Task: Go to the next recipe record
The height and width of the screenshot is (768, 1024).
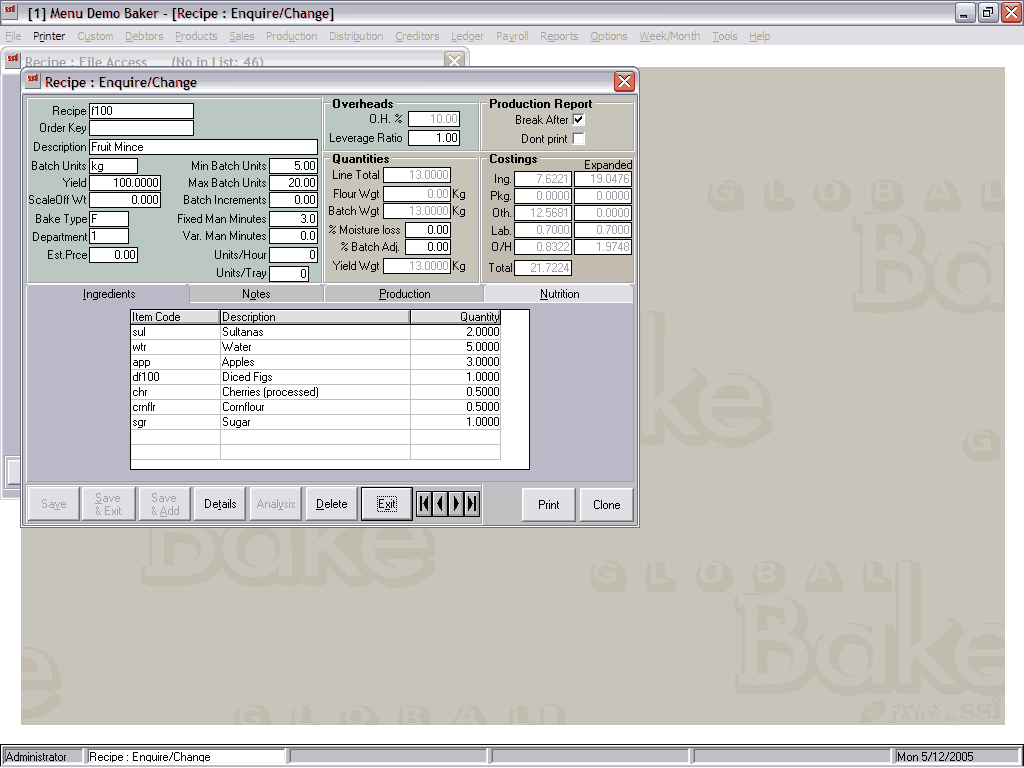Action: (x=456, y=504)
